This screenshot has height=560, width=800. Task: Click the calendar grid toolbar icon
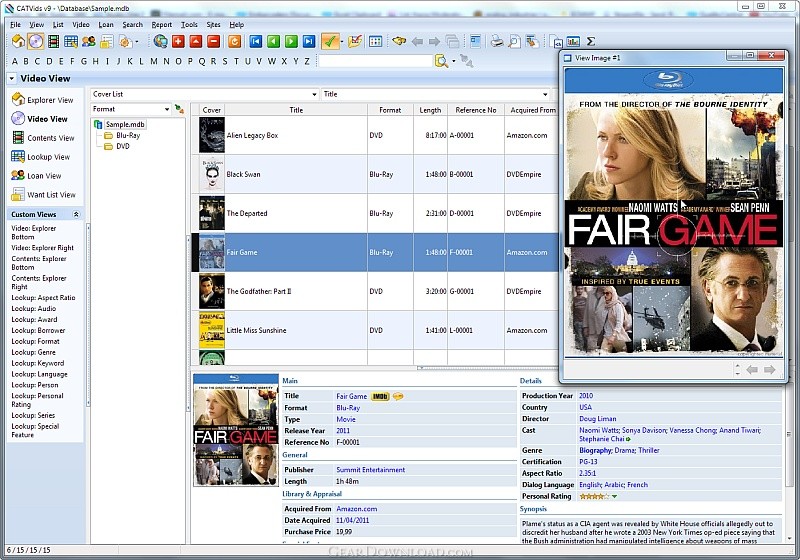(x=376, y=41)
